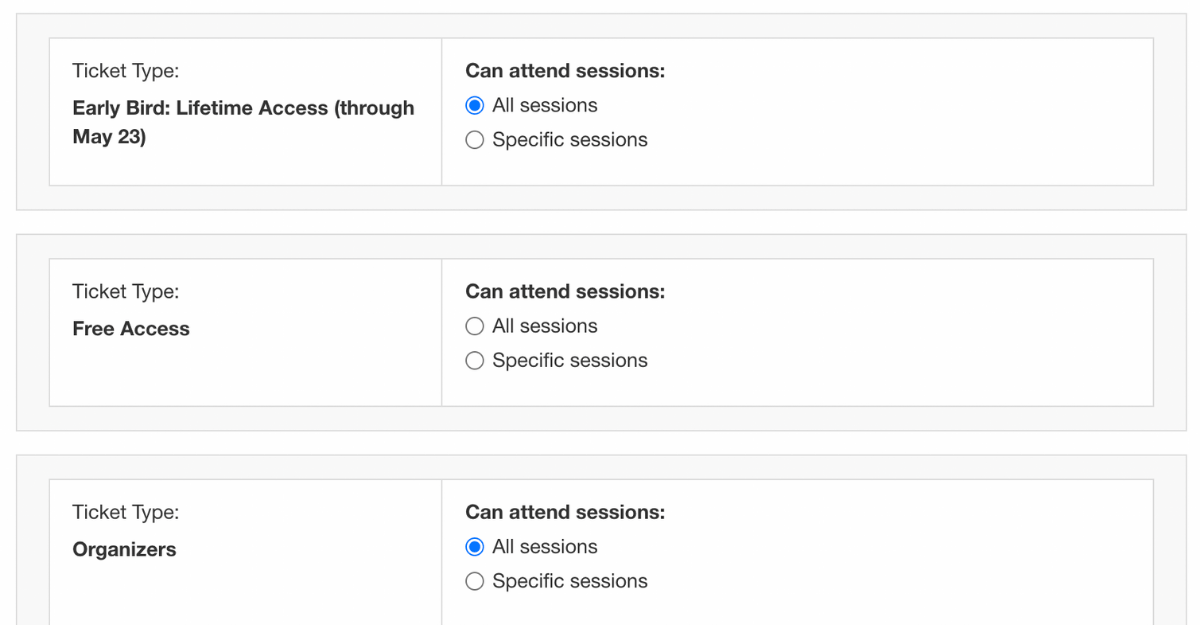The image size is (1200, 625).
Task: Click Can attend sessions heading on Early Bird card
Action: point(565,71)
